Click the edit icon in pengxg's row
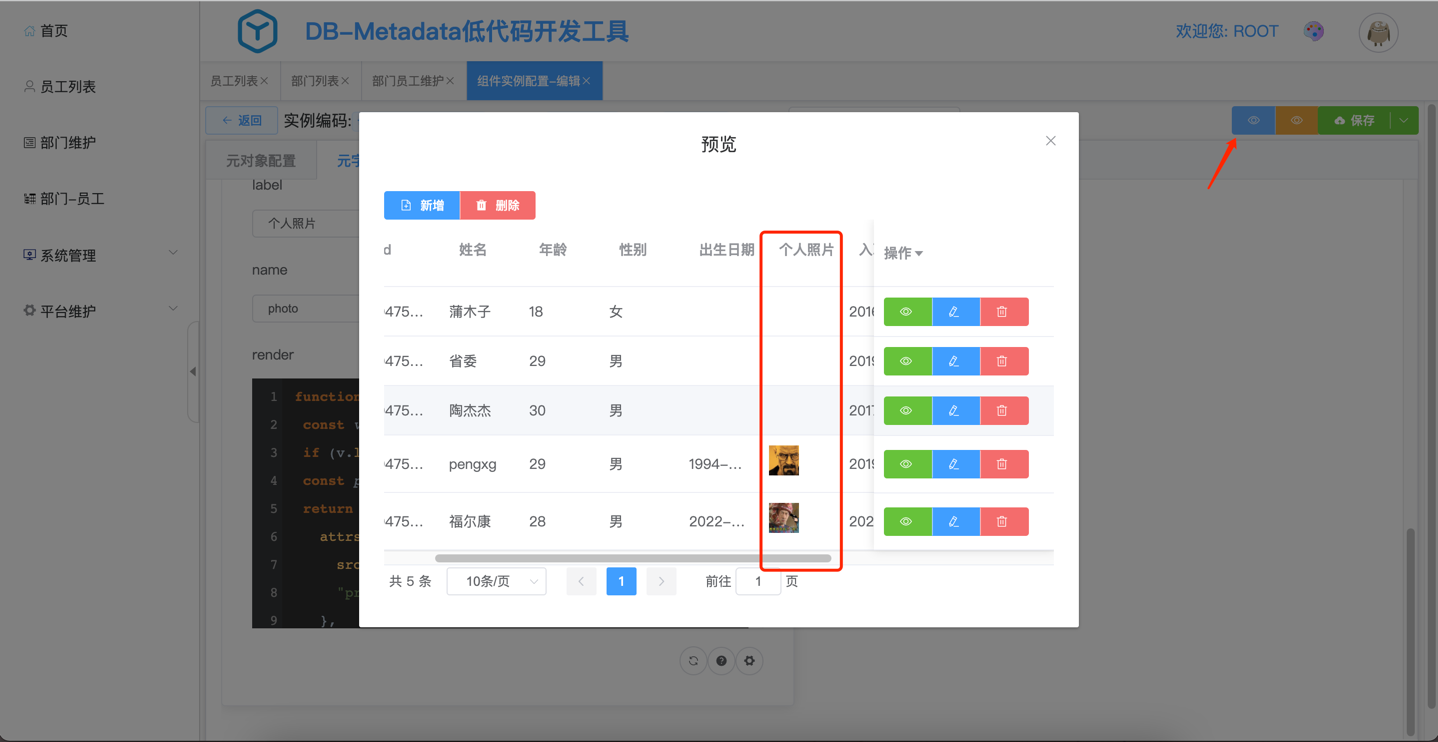 tap(955, 464)
